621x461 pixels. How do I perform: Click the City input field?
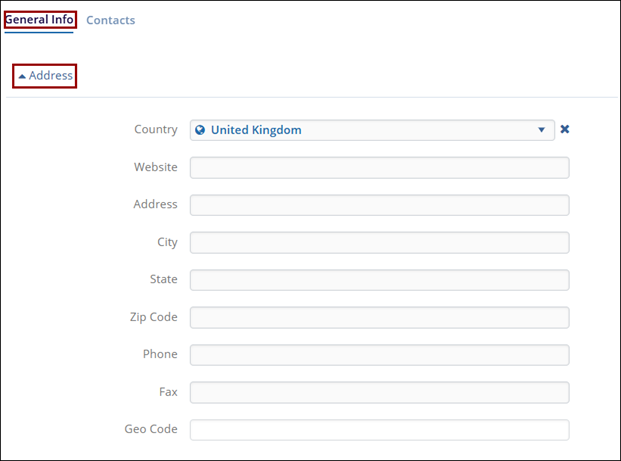[x=379, y=243]
